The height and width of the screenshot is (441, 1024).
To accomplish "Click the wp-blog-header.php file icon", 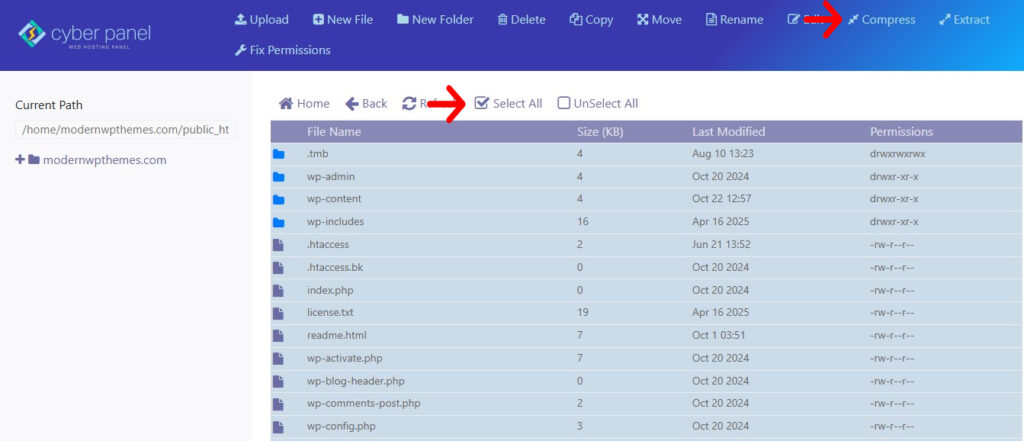I will tap(278, 381).
